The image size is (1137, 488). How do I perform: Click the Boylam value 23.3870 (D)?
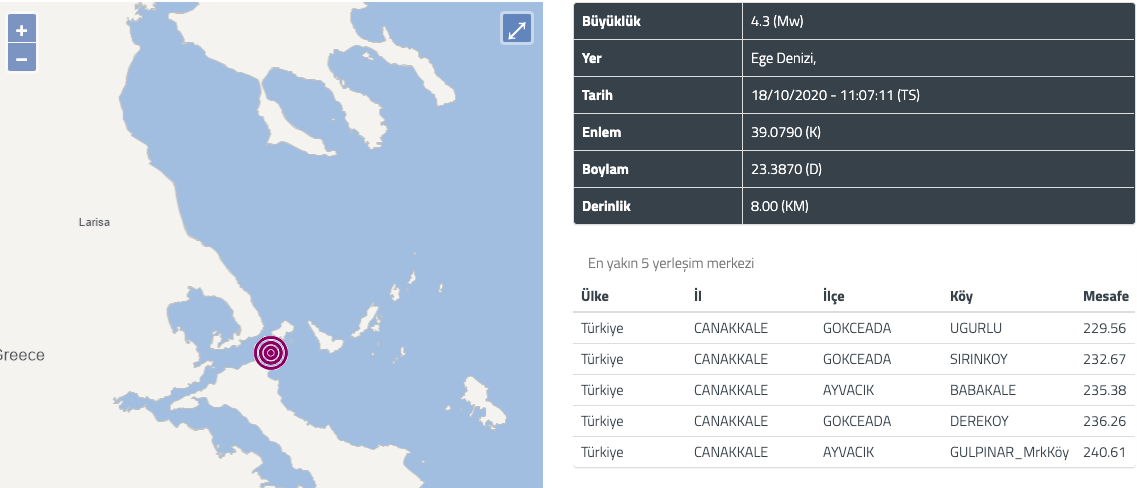786,170
